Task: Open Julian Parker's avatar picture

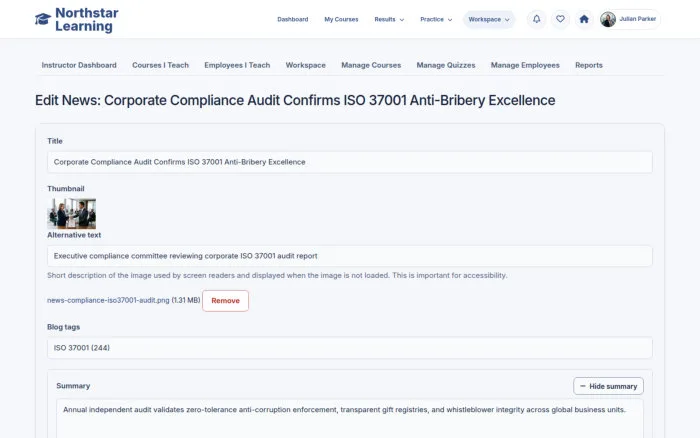Action: click(608, 19)
